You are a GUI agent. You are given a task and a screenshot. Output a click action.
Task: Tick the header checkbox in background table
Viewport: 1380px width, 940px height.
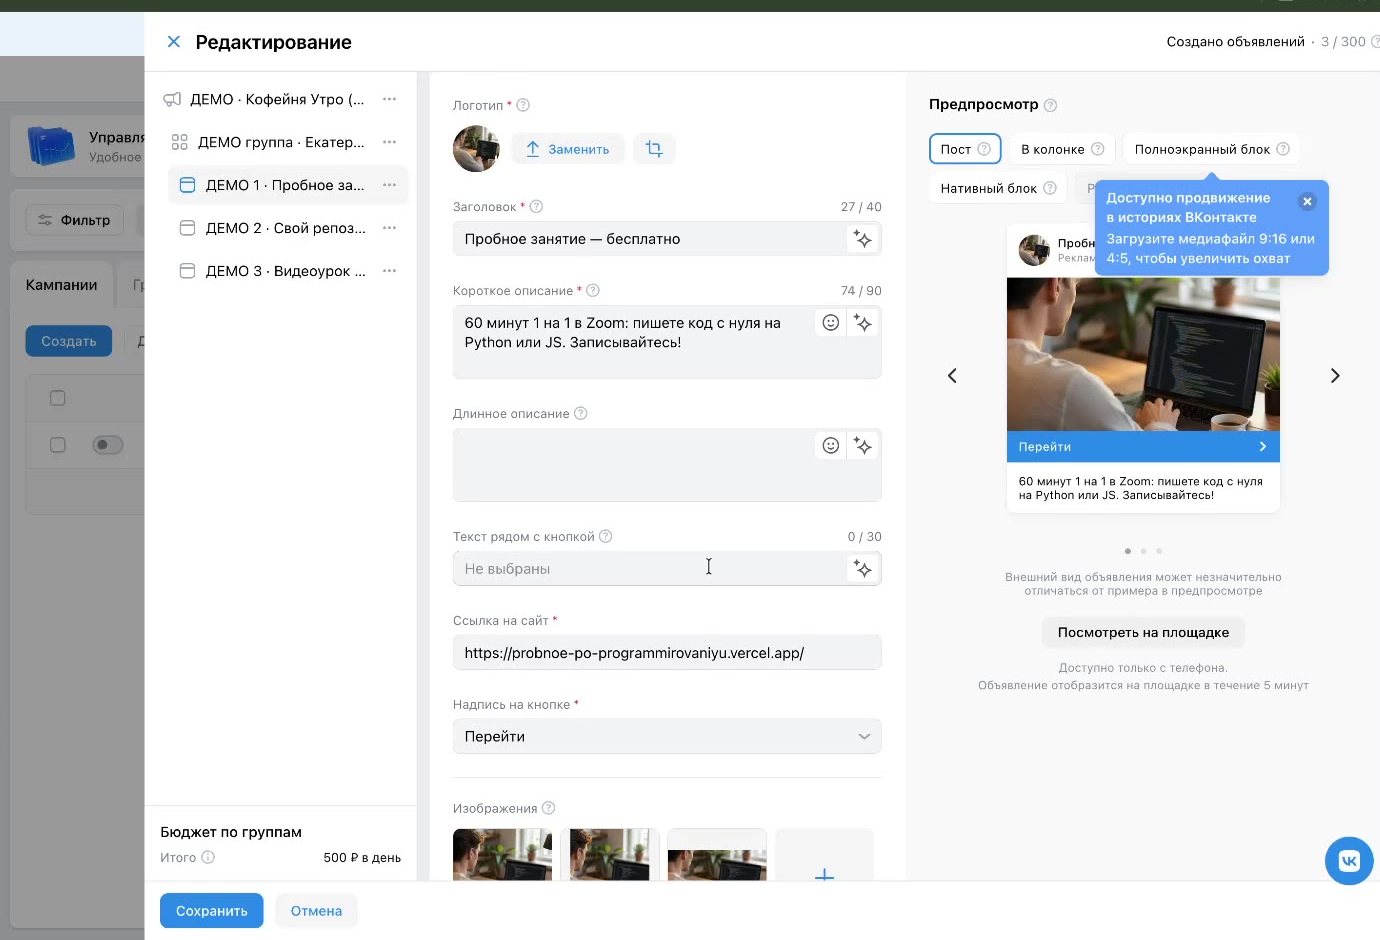(x=58, y=398)
